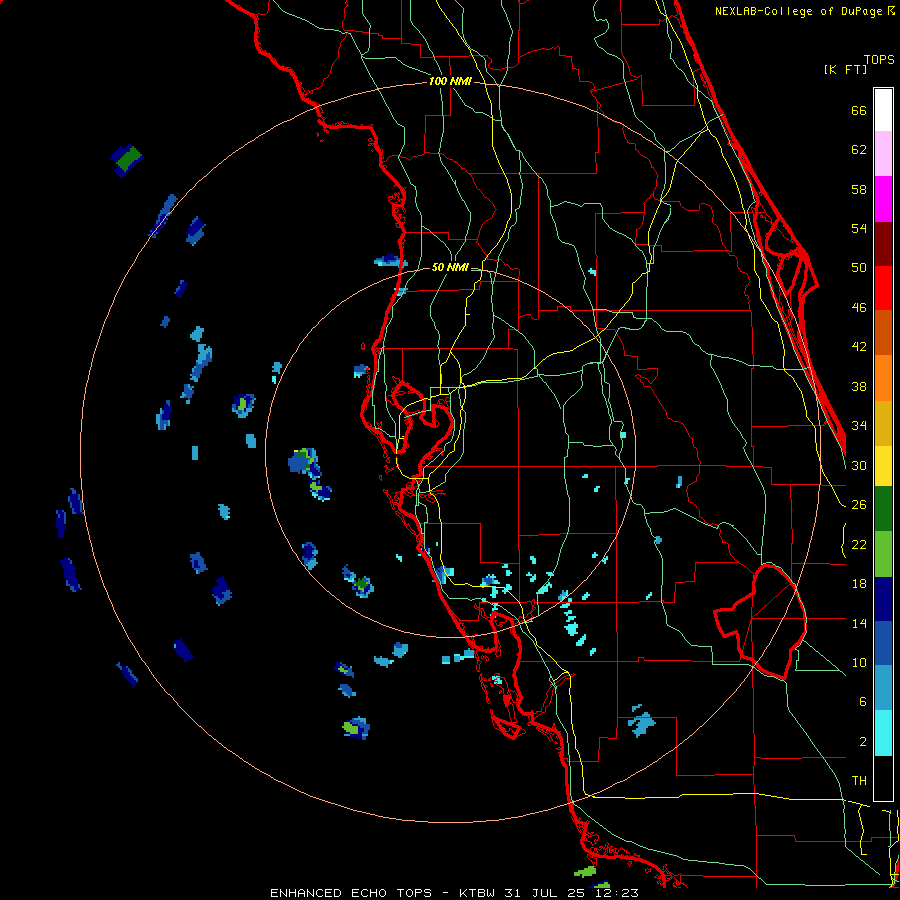Click the legend value 6
Image resolution: width=900 pixels, height=900 pixels.
click(x=863, y=702)
